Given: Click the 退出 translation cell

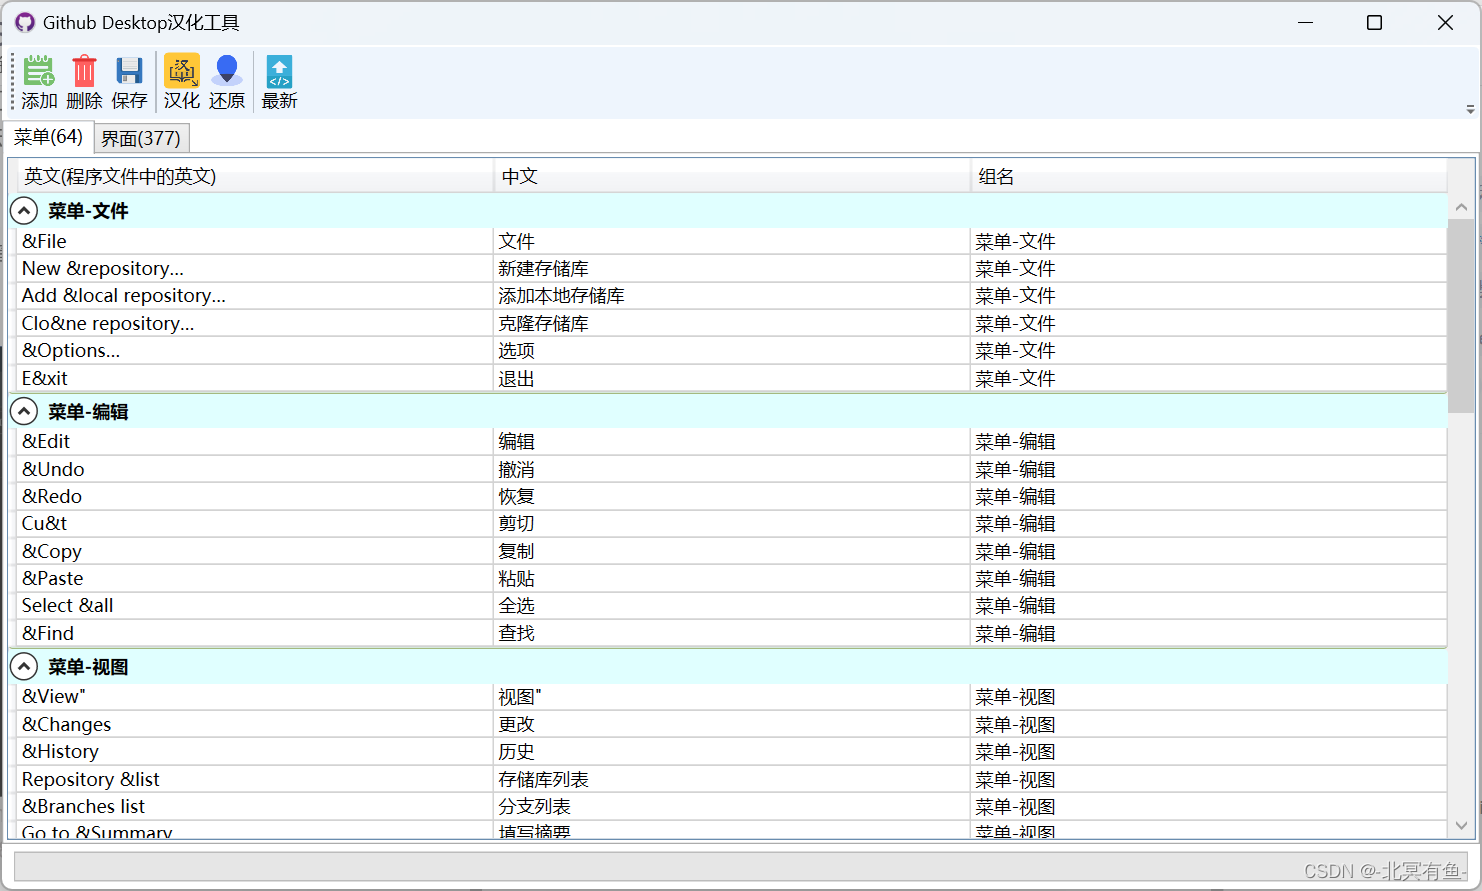Looking at the screenshot, I should (x=733, y=378).
